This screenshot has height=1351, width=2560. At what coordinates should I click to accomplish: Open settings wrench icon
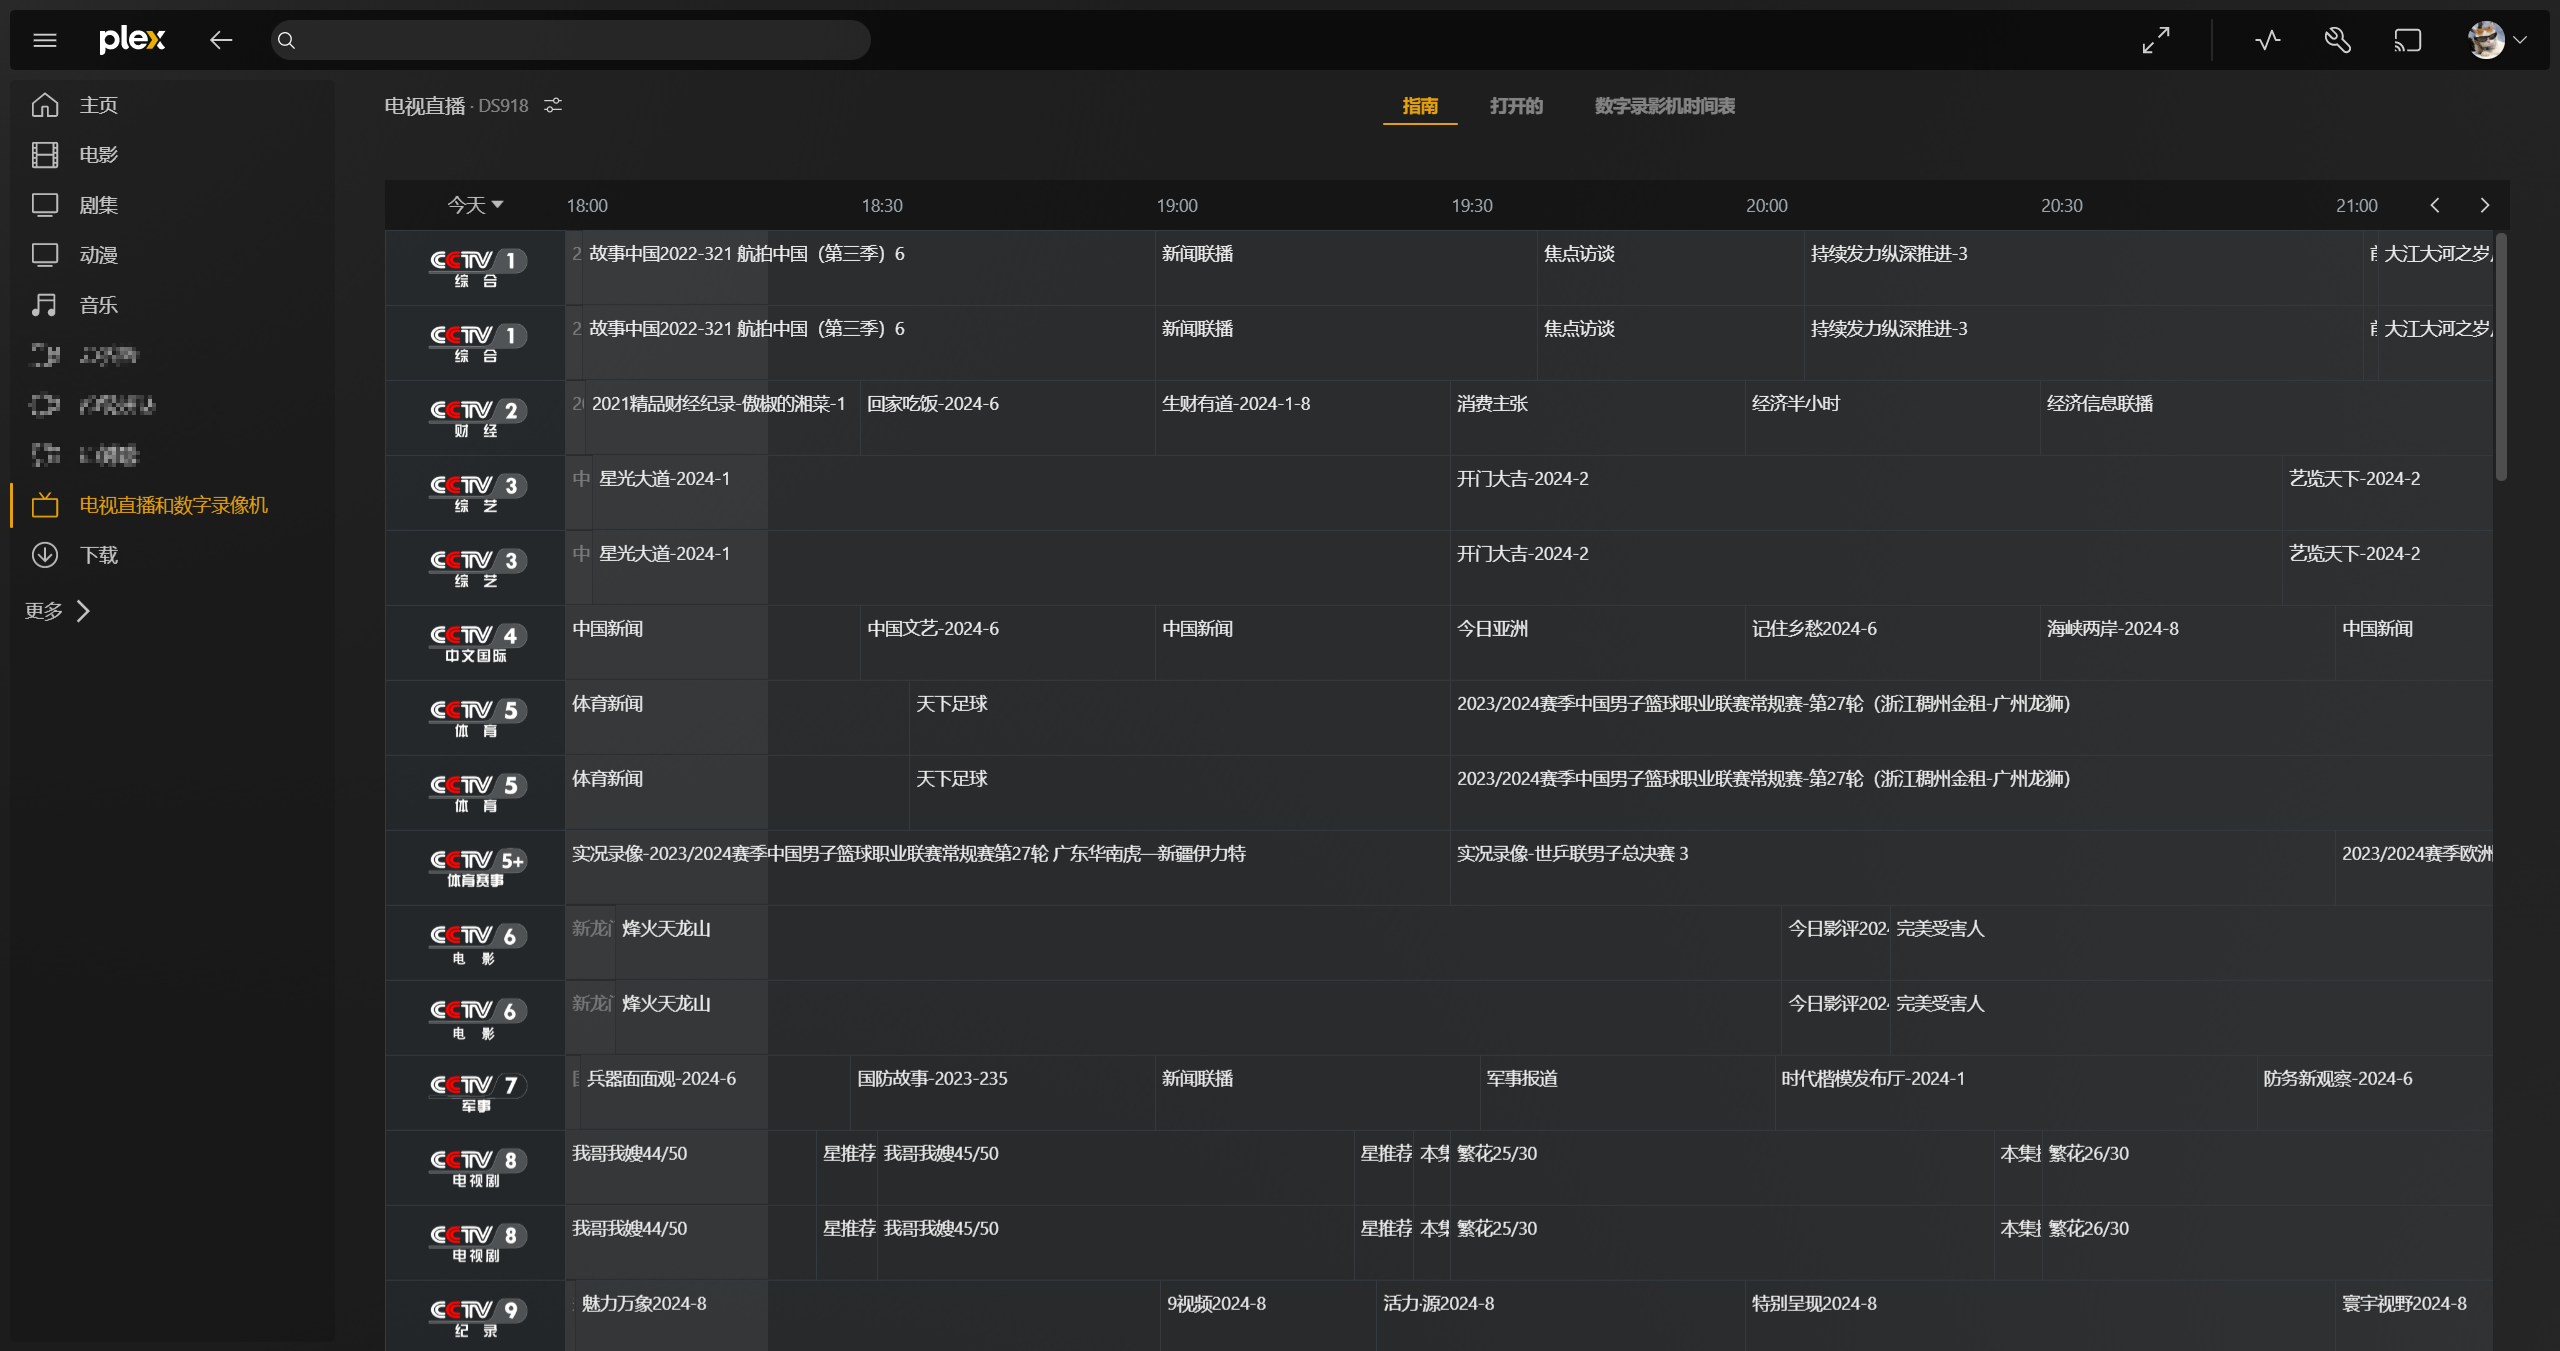tap(2337, 40)
